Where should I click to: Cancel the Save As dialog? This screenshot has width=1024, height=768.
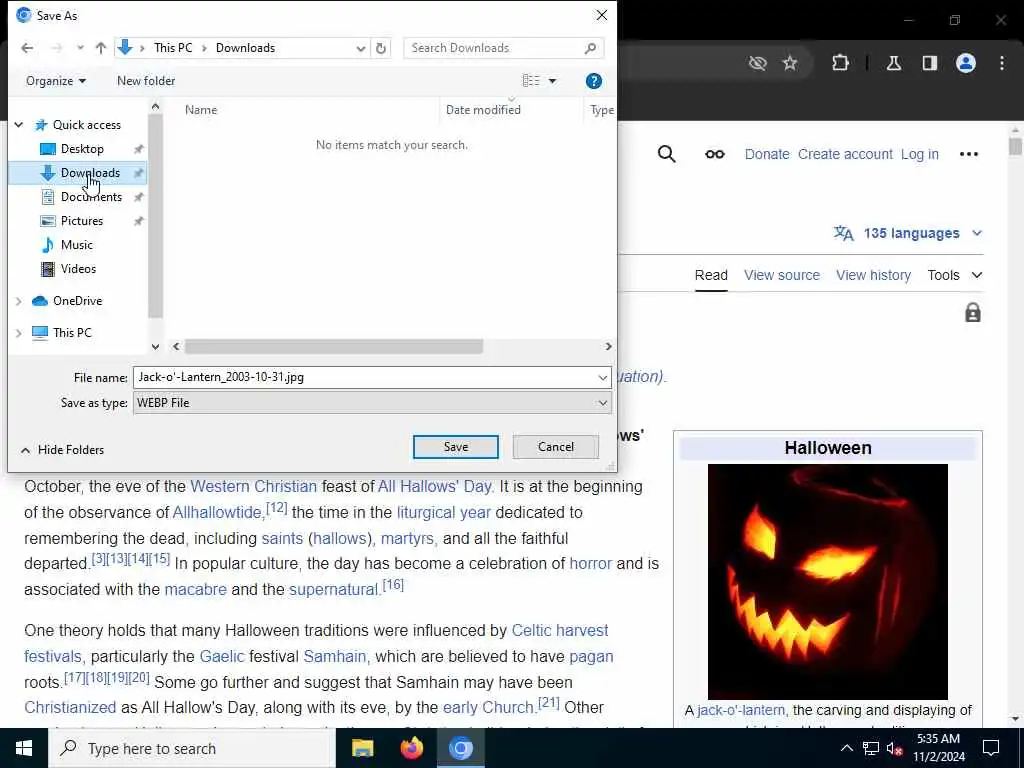[x=556, y=447]
